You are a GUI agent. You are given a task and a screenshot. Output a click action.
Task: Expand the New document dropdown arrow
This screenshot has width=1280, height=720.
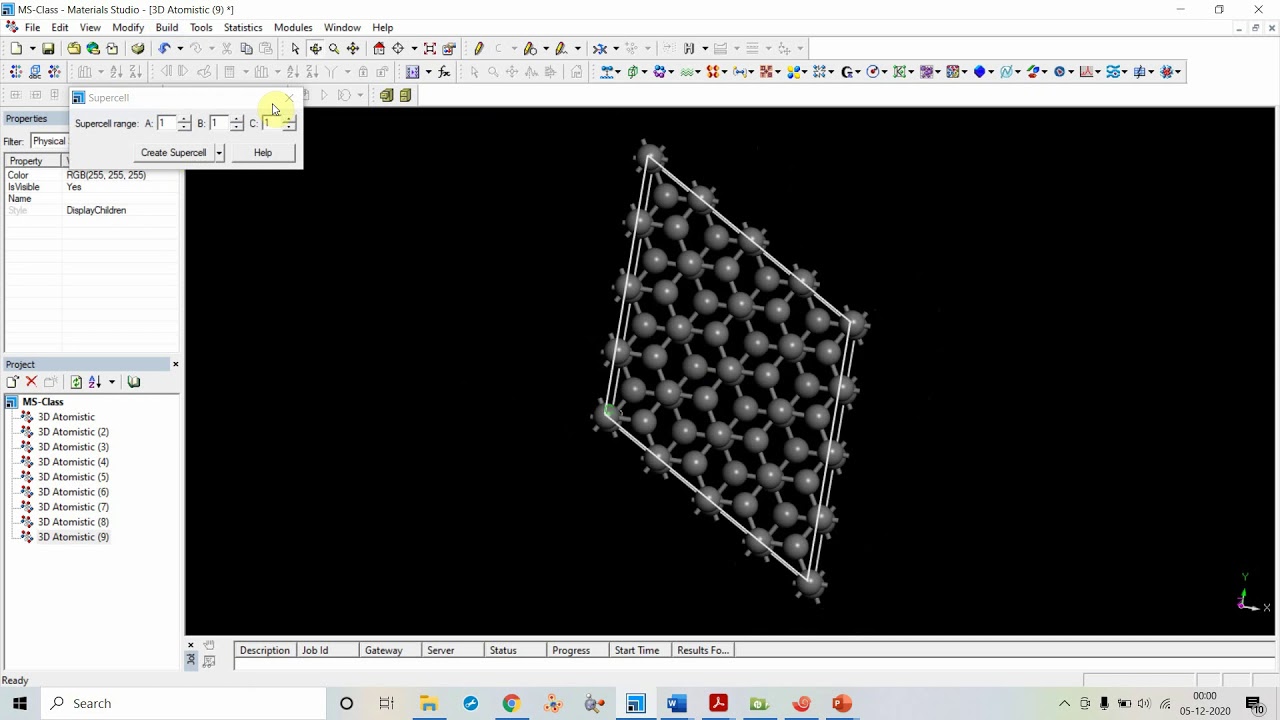point(32,48)
